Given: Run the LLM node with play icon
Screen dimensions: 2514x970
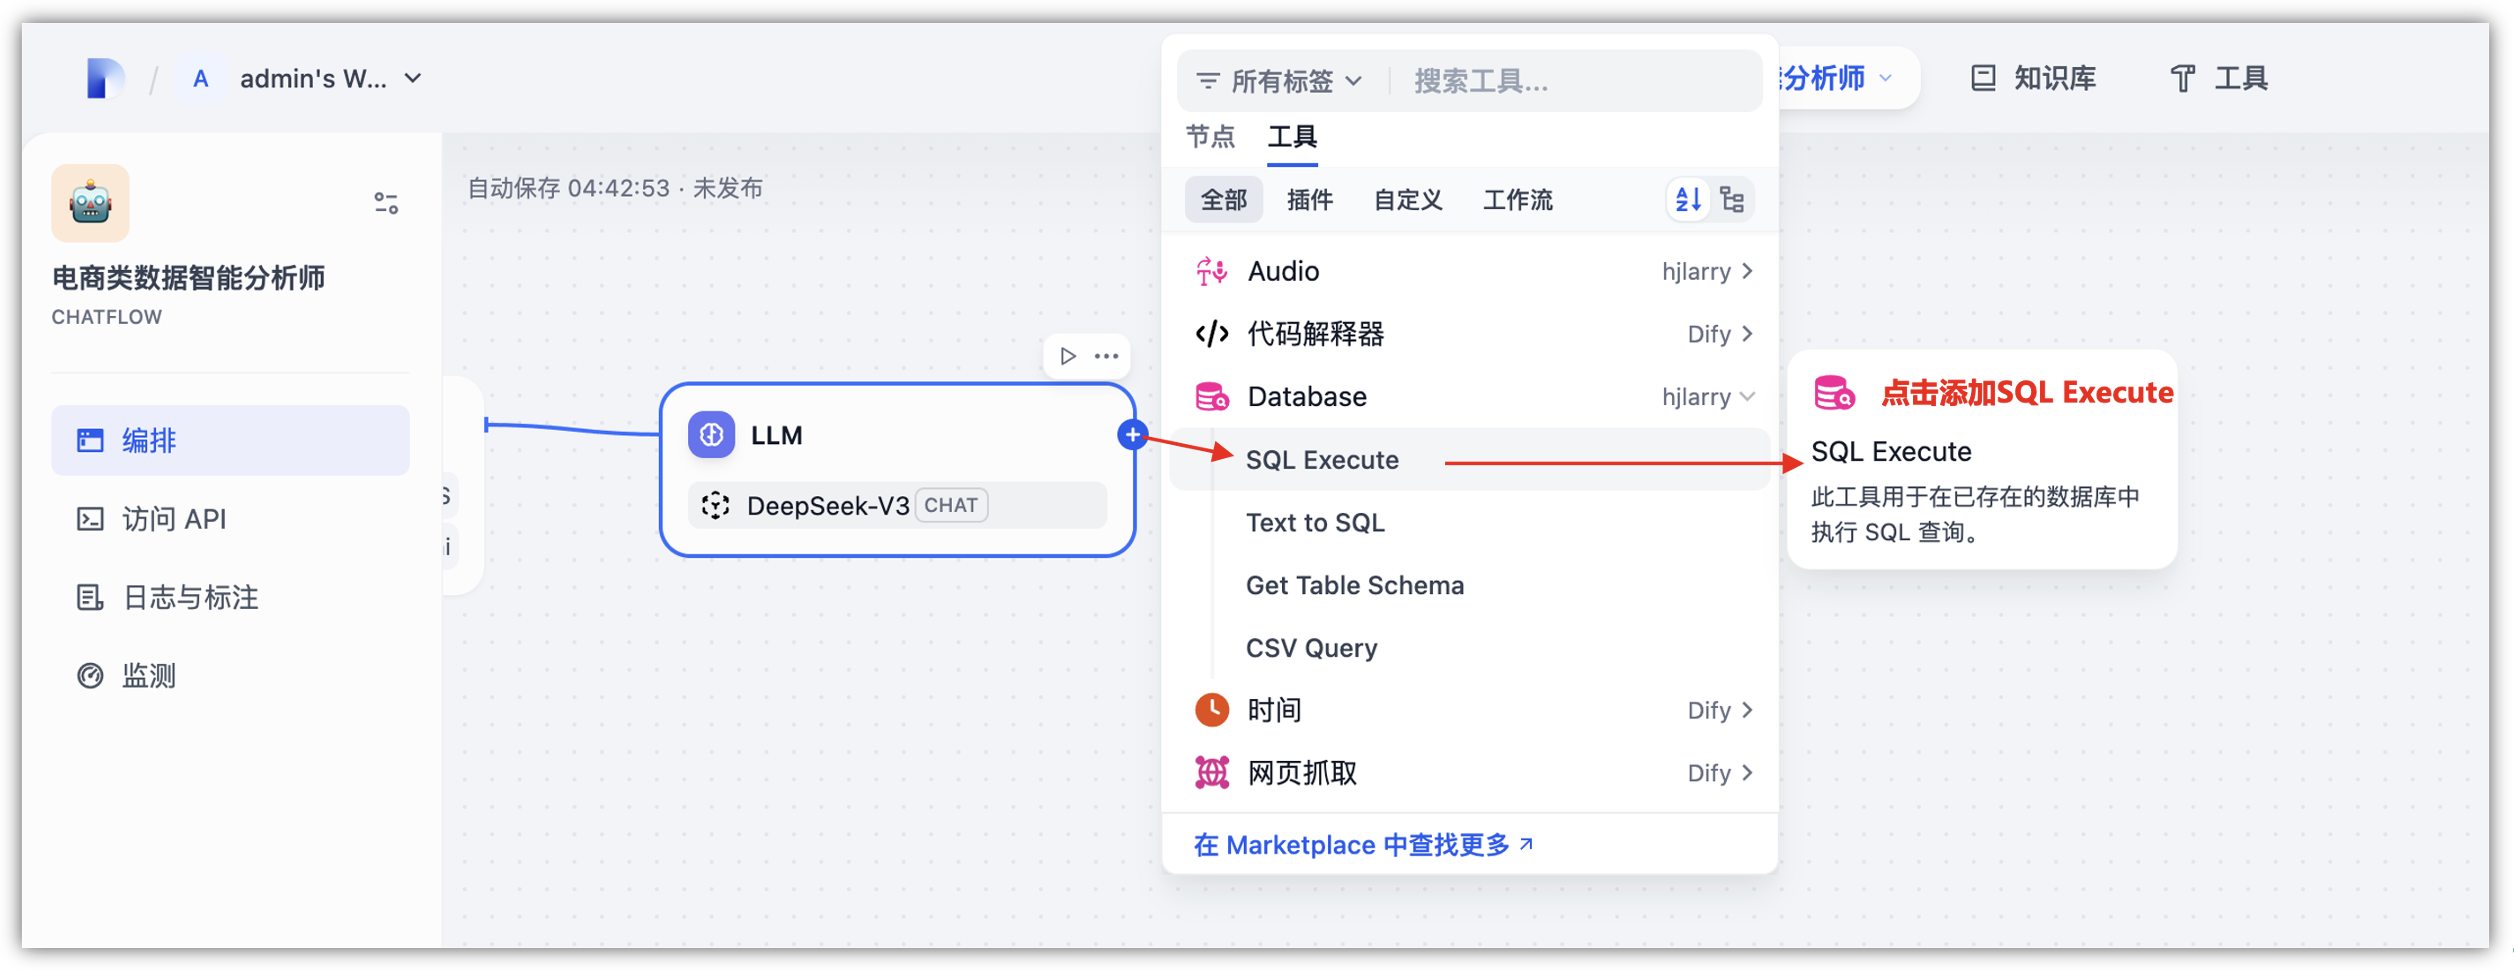Looking at the screenshot, I should coord(1068,356).
